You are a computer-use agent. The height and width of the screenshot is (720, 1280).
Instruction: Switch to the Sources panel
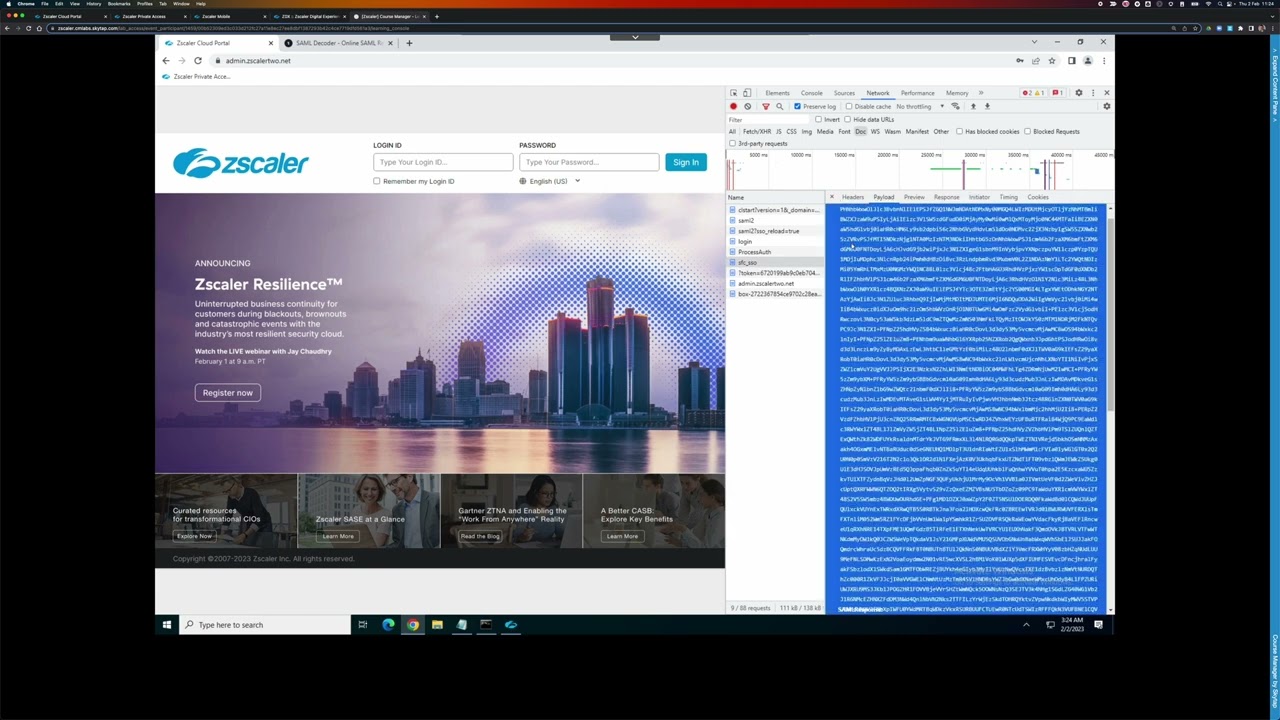click(844, 93)
